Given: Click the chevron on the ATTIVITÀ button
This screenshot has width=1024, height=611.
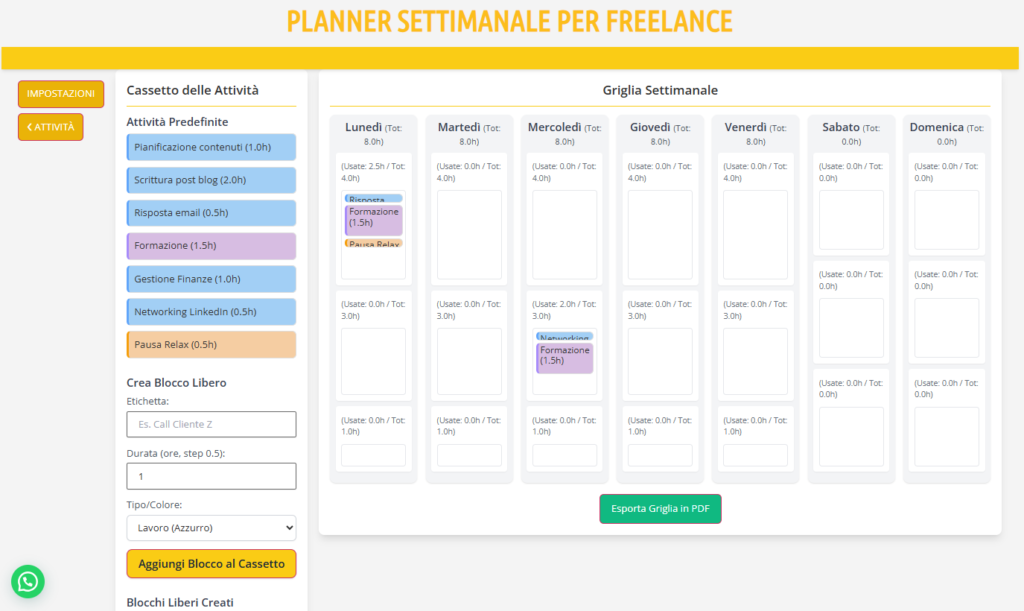Looking at the screenshot, I should (x=31, y=127).
